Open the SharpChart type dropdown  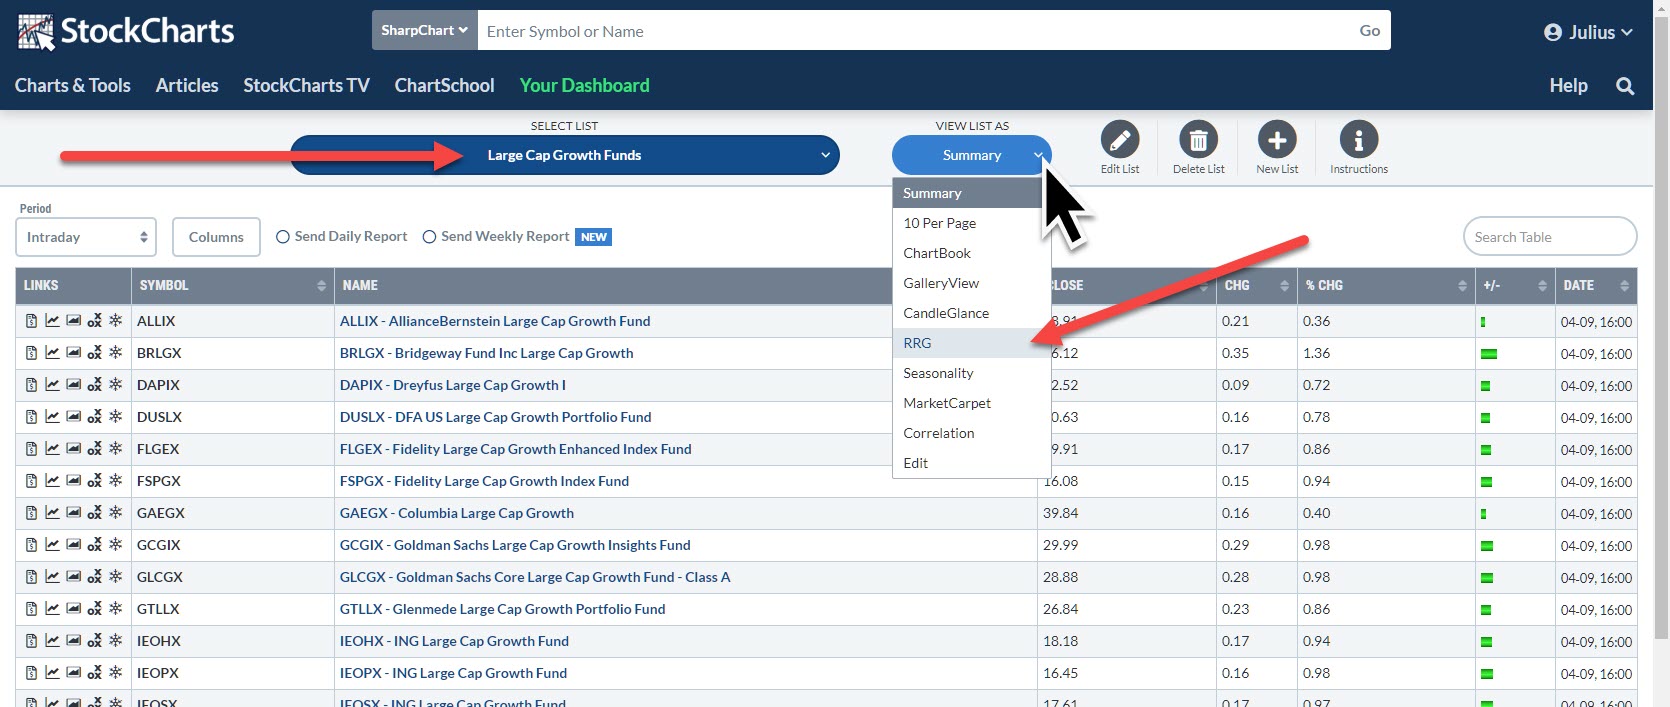click(x=424, y=31)
